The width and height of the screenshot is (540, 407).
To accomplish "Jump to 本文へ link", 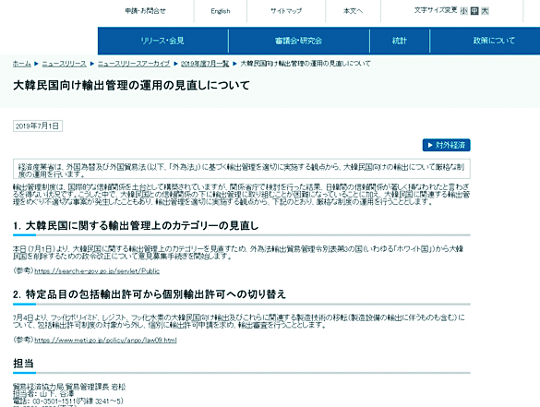I will pyautogui.click(x=353, y=11).
